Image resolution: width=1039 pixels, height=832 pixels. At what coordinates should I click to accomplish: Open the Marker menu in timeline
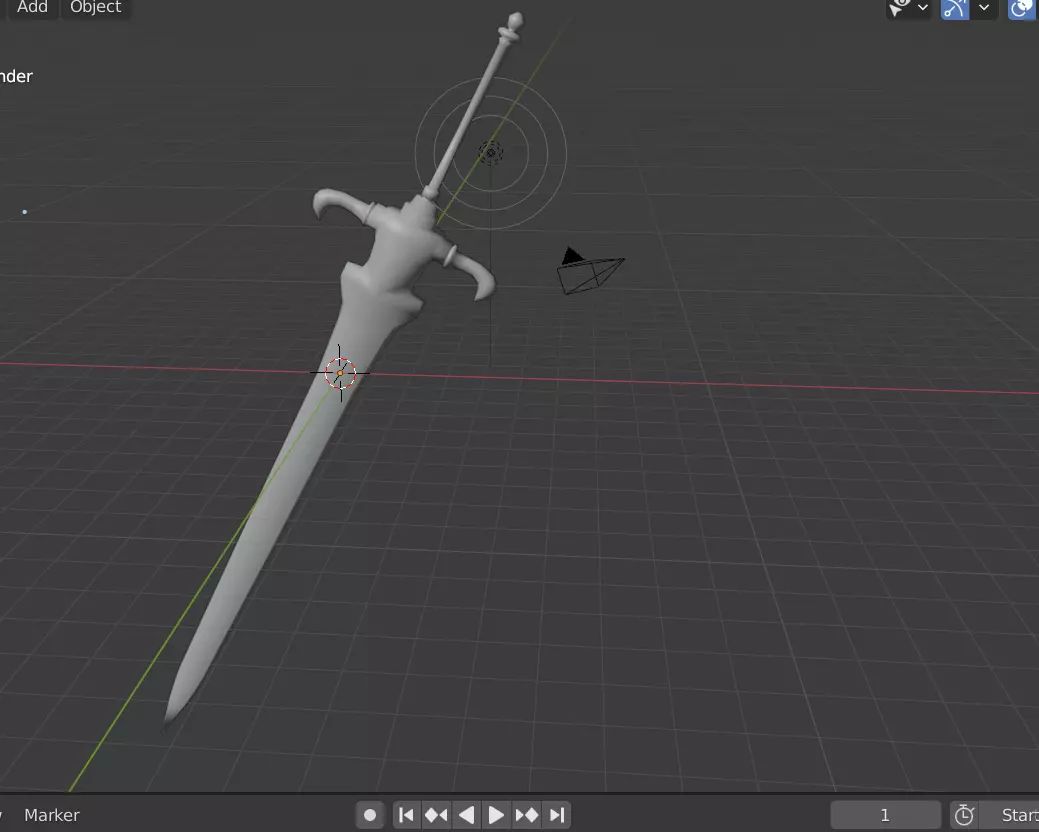pyautogui.click(x=52, y=815)
